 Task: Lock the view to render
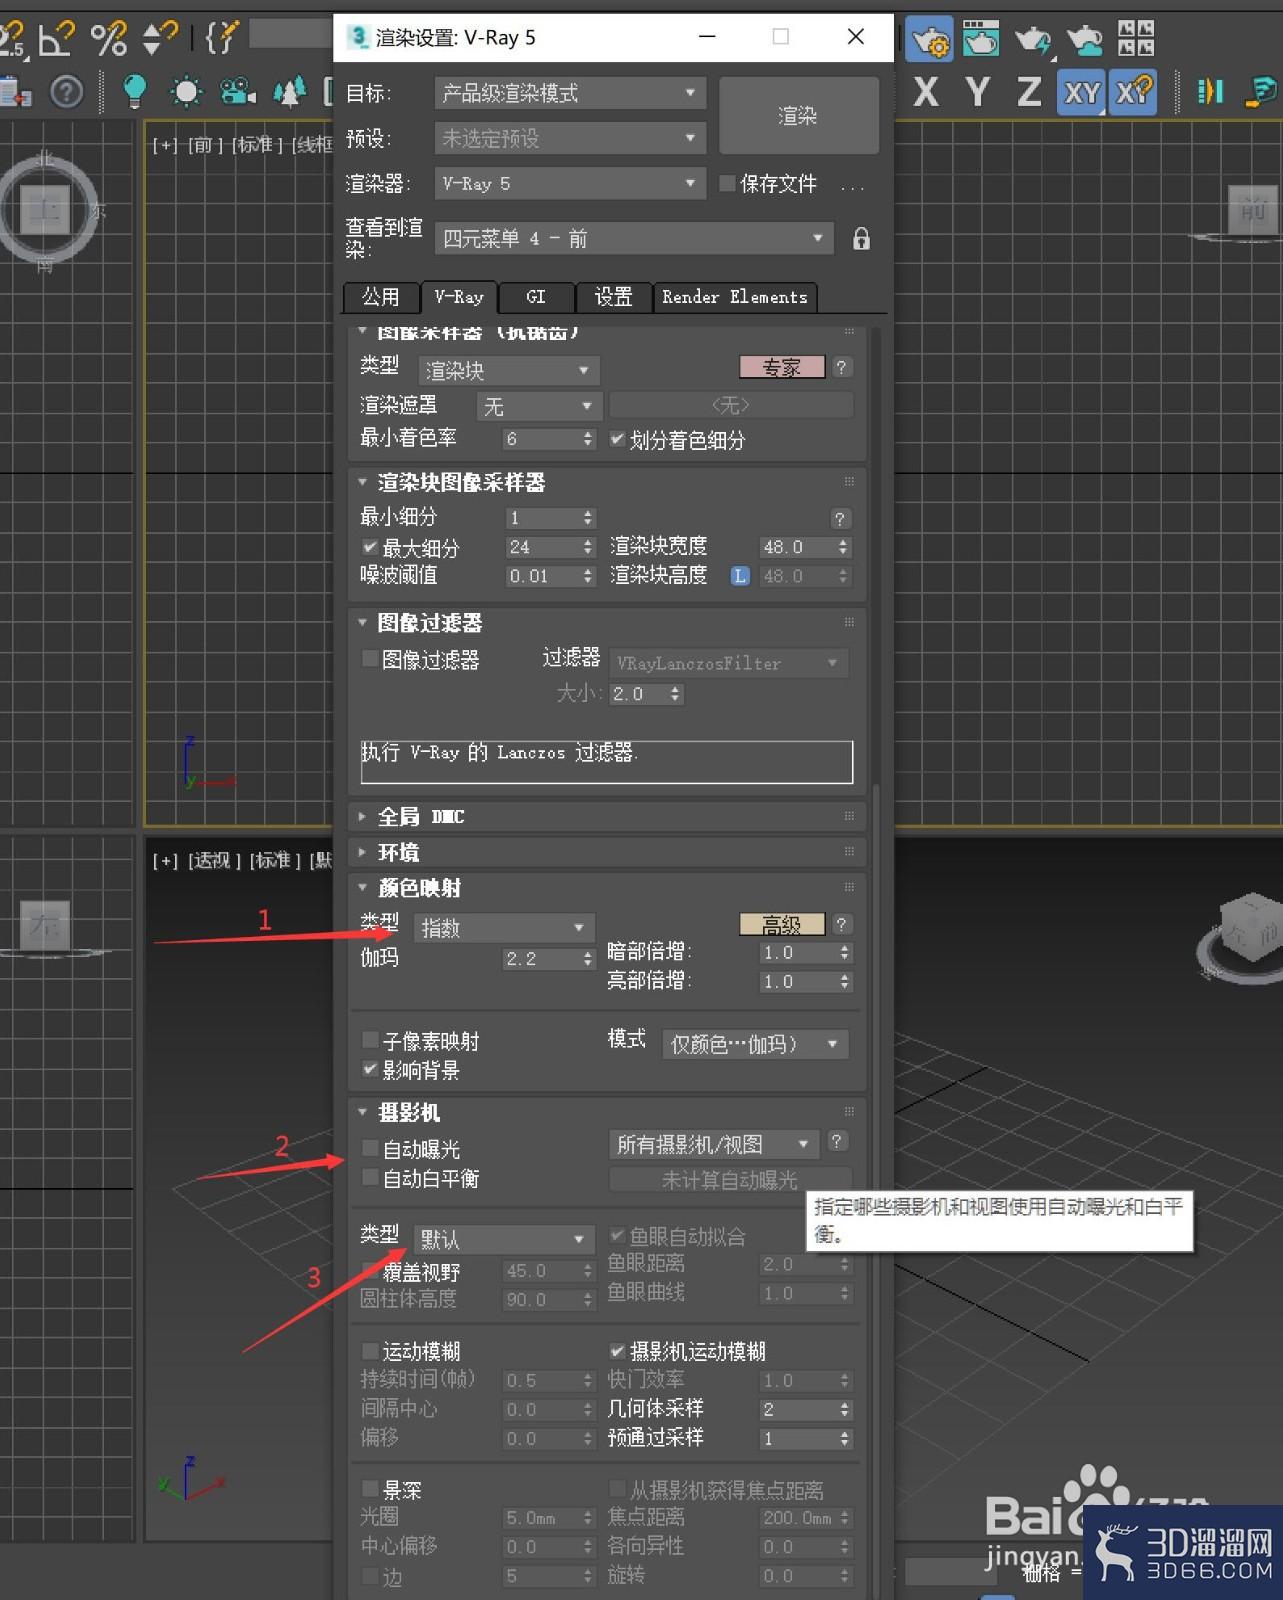861,239
